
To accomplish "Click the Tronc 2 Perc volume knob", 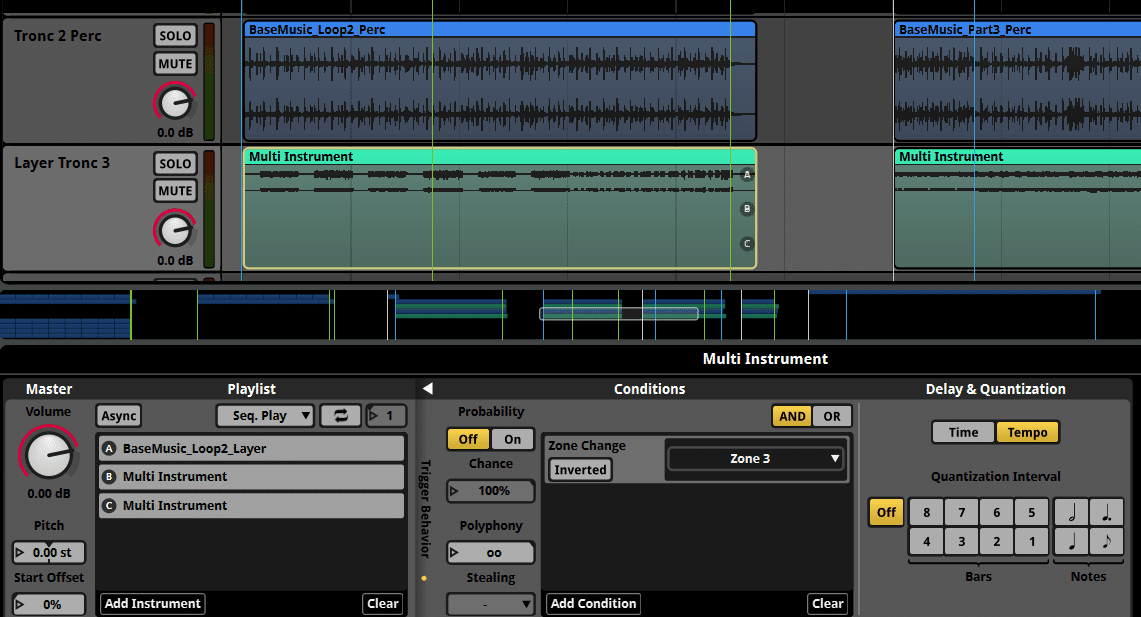I will [x=175, y=103].
